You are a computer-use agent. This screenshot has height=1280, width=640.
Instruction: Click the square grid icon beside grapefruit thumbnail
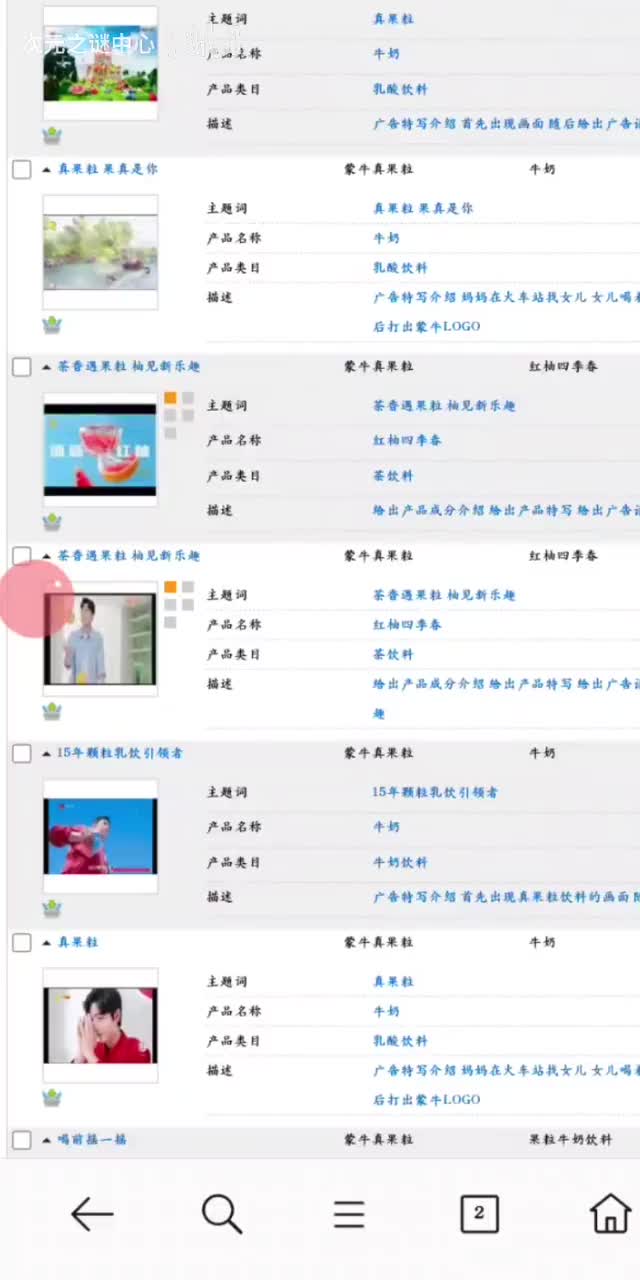click(179, 415)
